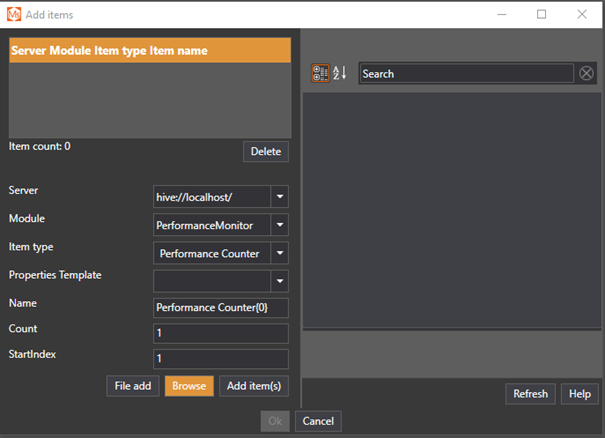The image size is (605, 438).
Task: Click the orange Browse button
Action: point(189,386)
